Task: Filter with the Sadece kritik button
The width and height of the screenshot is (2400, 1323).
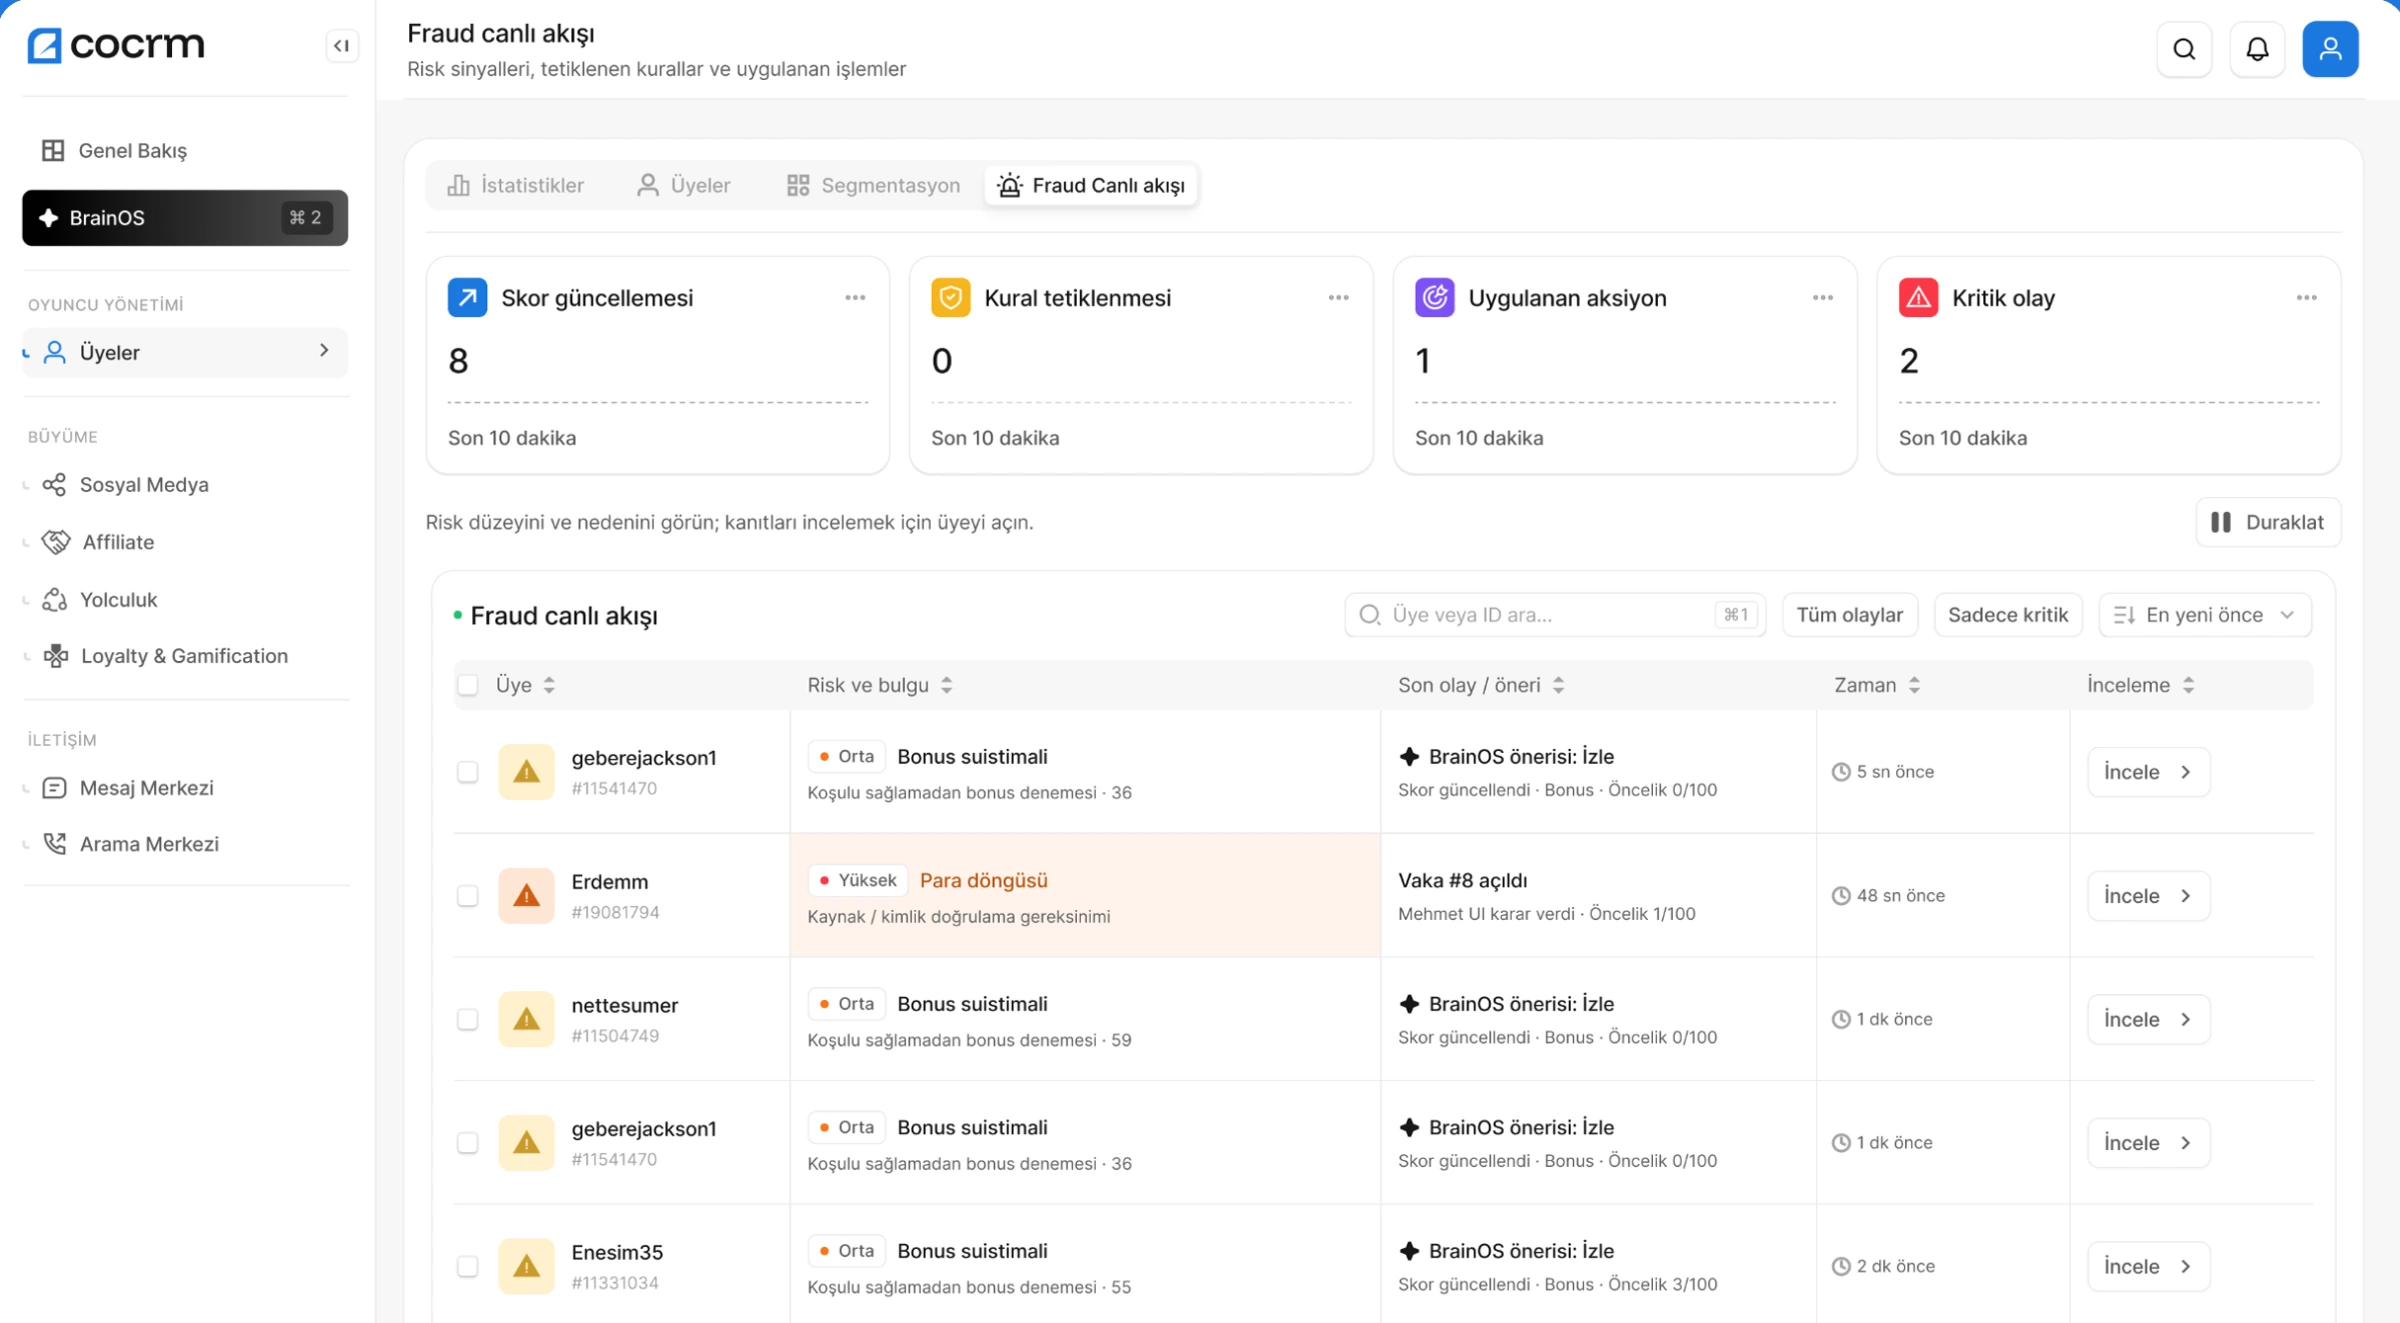Action: pyautogui.click(x=2008, y=615)
